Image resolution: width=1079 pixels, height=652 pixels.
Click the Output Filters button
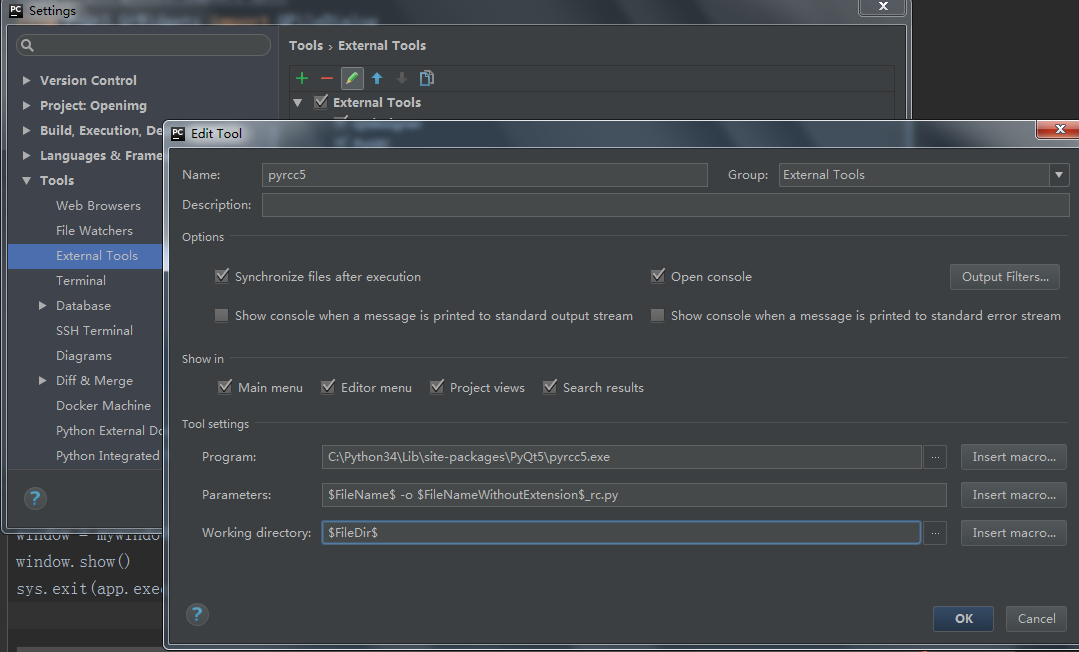point(1005,277)
